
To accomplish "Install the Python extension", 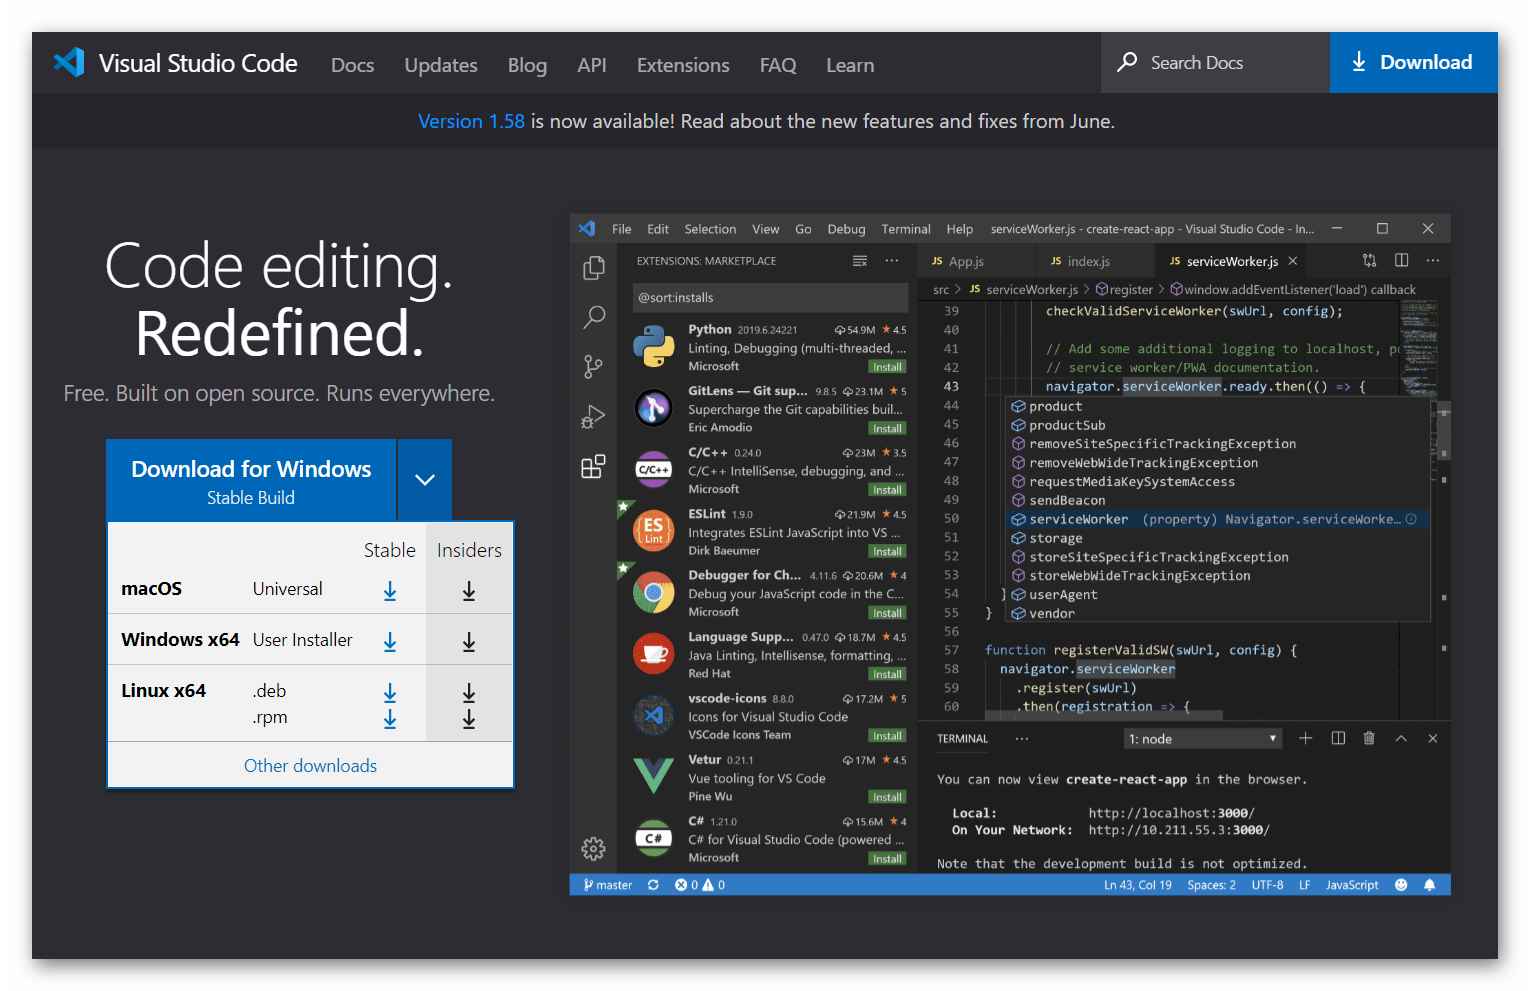I will pos(887,367).
